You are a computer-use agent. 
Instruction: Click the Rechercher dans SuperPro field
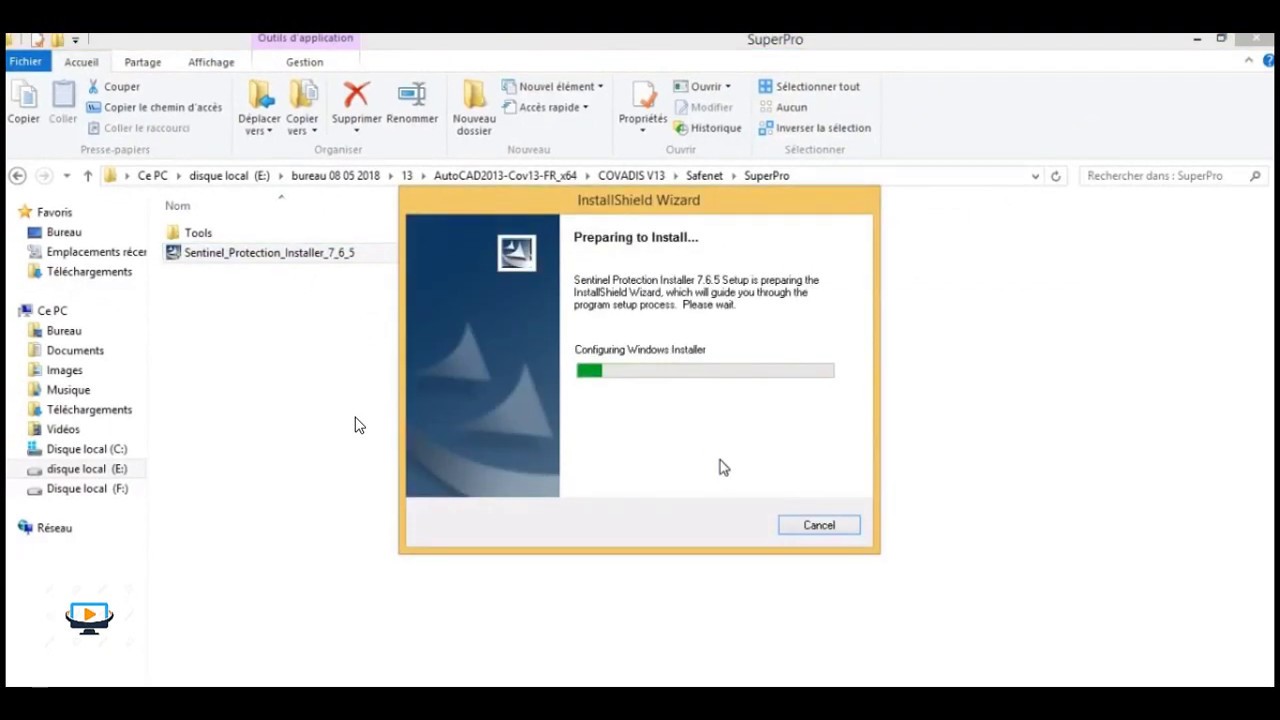(1173, 176)
